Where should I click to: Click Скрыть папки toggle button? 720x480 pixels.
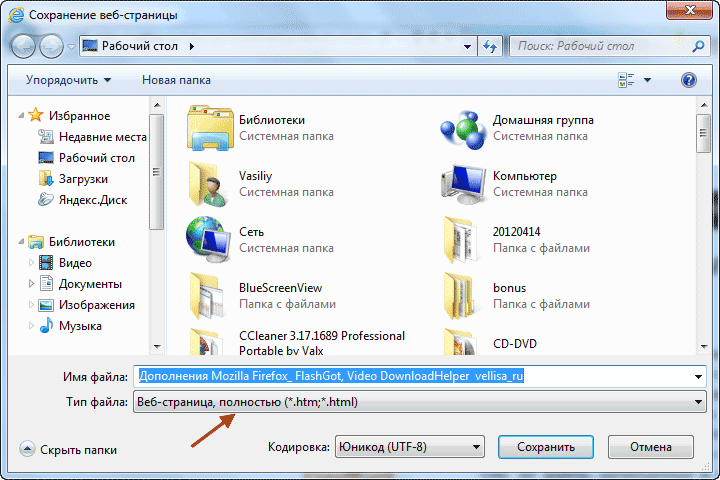point(68,449)
